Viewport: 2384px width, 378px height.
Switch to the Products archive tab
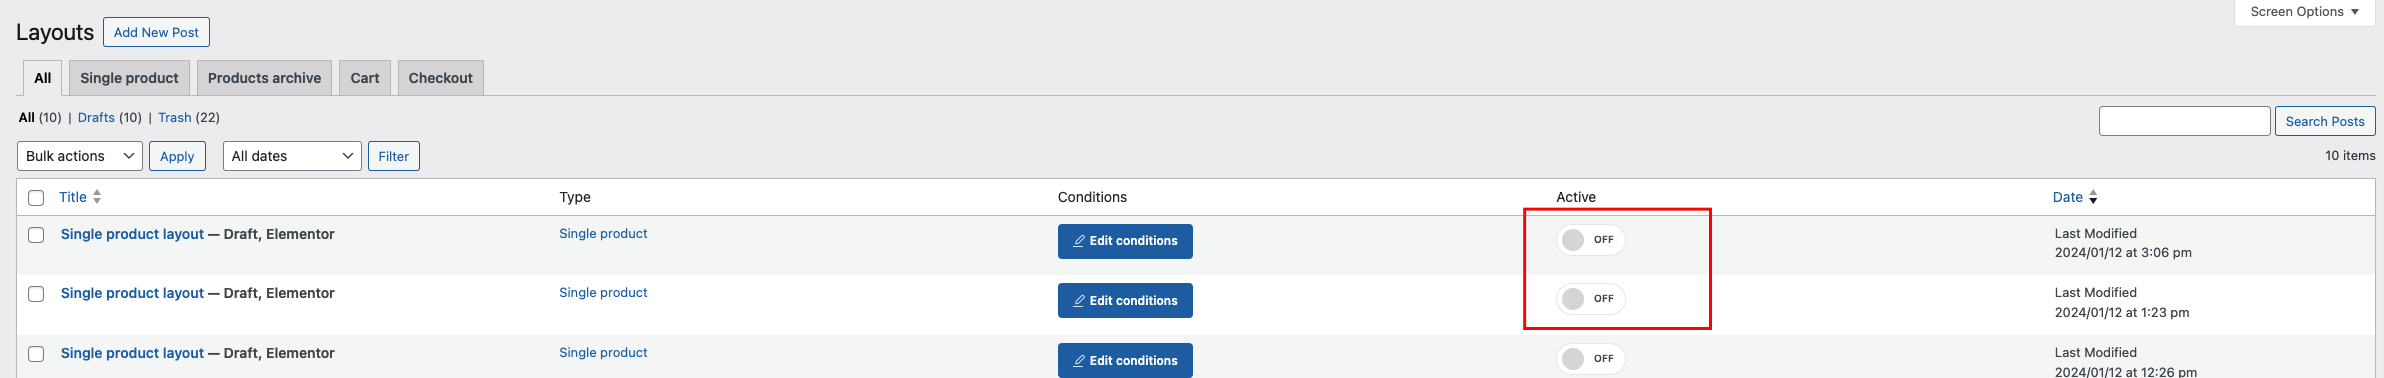click(264, 78)
